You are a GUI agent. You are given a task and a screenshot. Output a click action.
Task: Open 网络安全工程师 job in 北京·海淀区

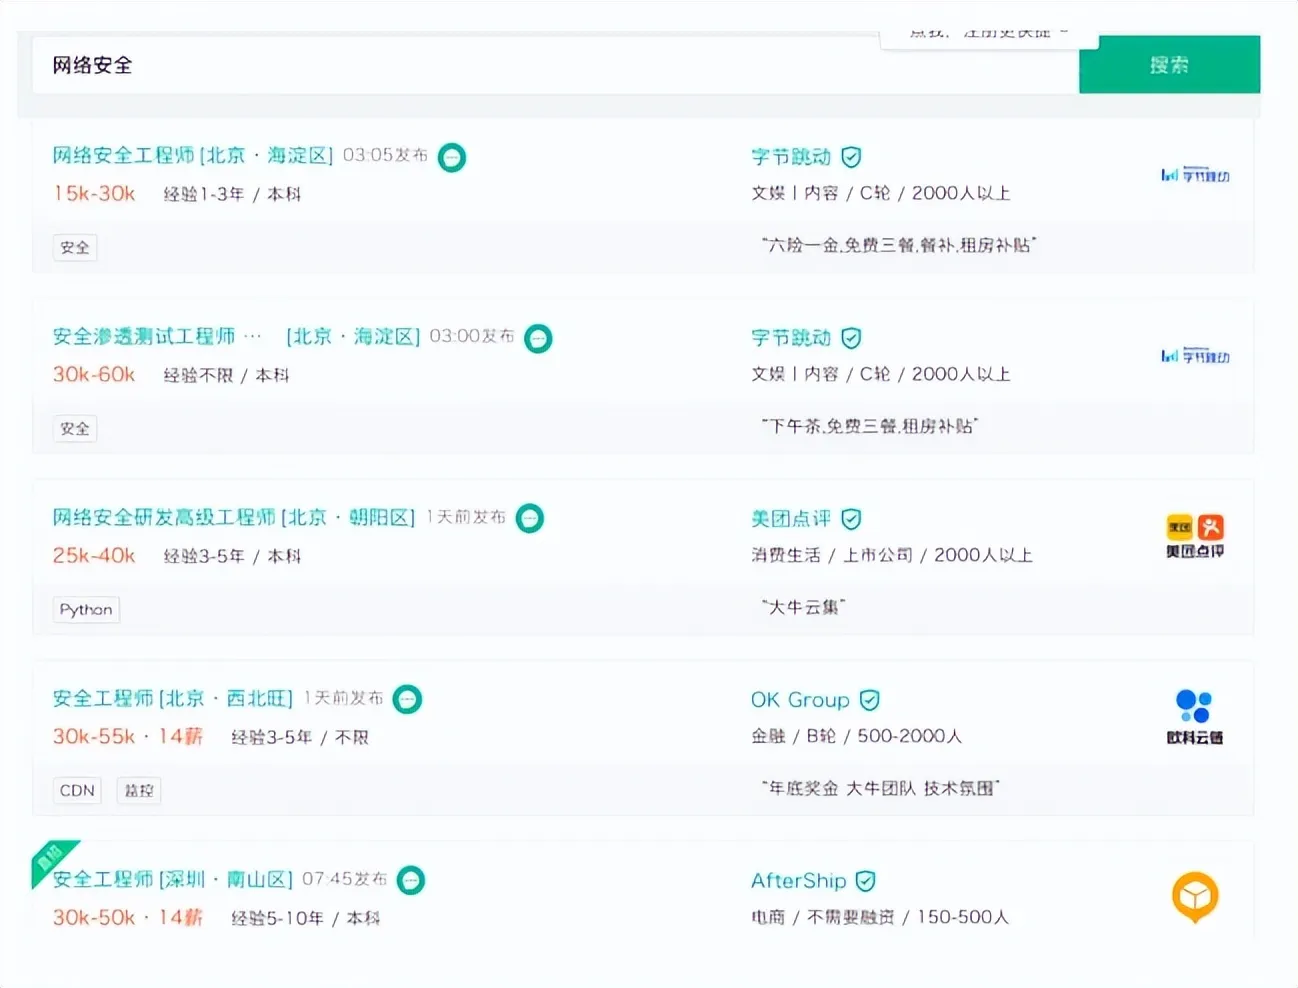(x=192, y=156)
